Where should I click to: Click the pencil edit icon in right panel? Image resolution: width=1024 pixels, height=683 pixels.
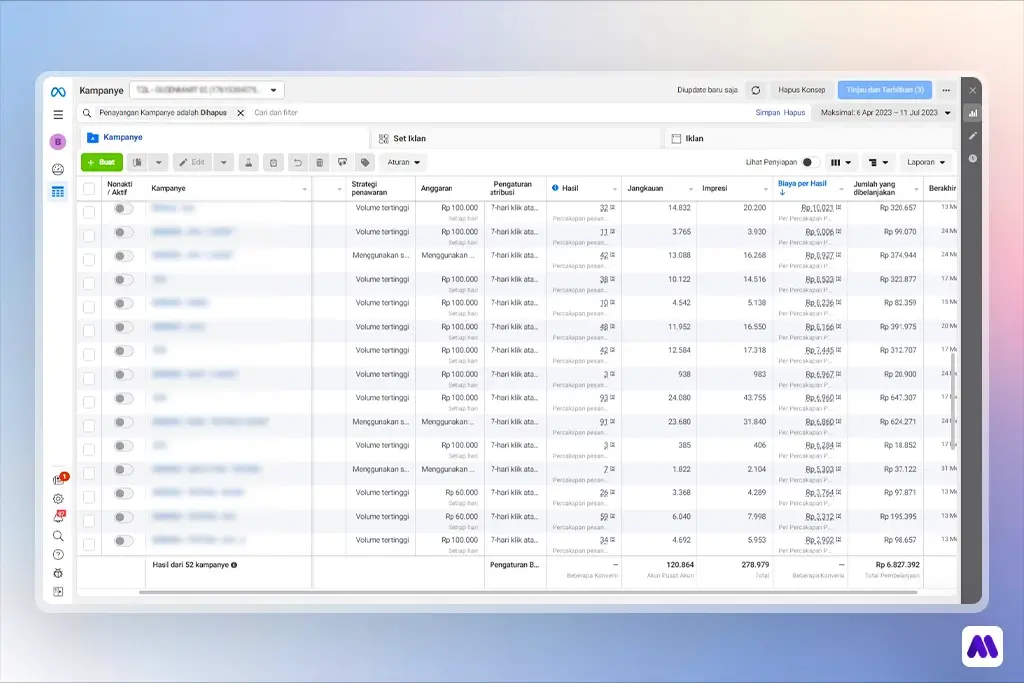(973, 136)
